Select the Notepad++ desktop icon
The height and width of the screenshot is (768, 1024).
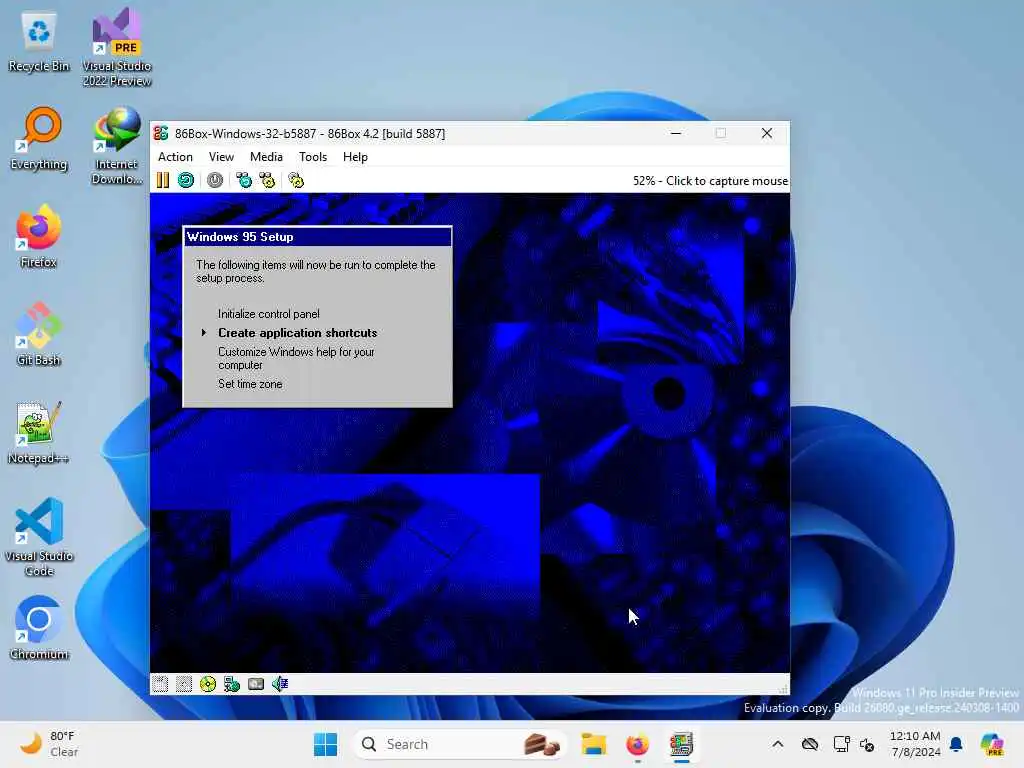39,432
